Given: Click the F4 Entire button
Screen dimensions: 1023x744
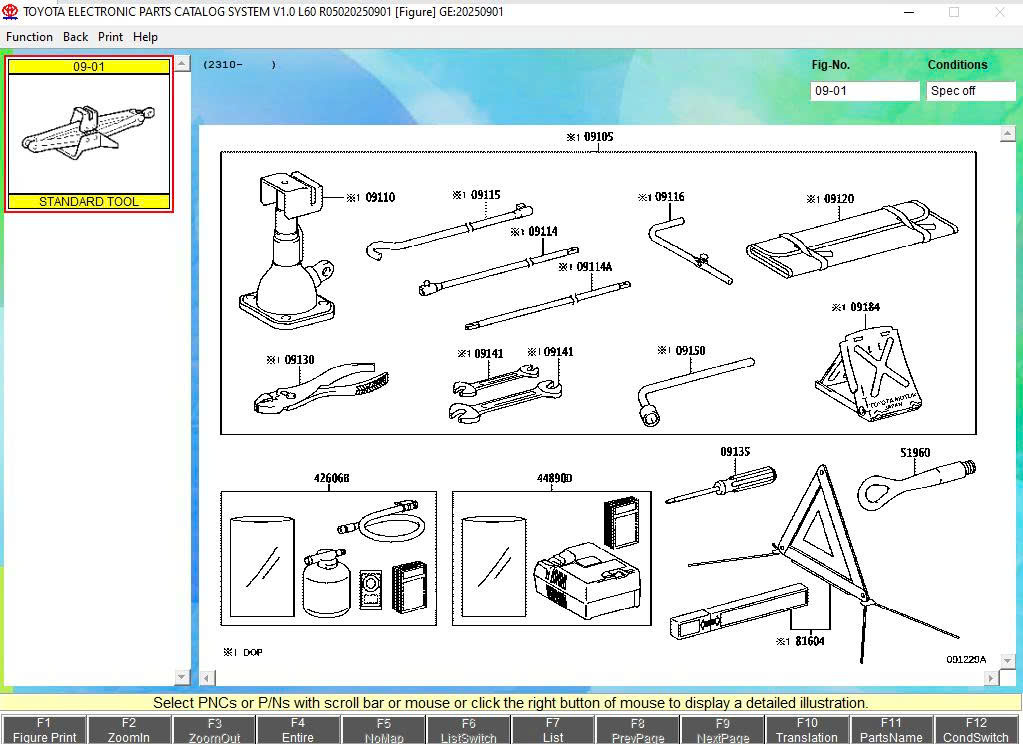Looking at the screenshot, I should pos(298,729).
